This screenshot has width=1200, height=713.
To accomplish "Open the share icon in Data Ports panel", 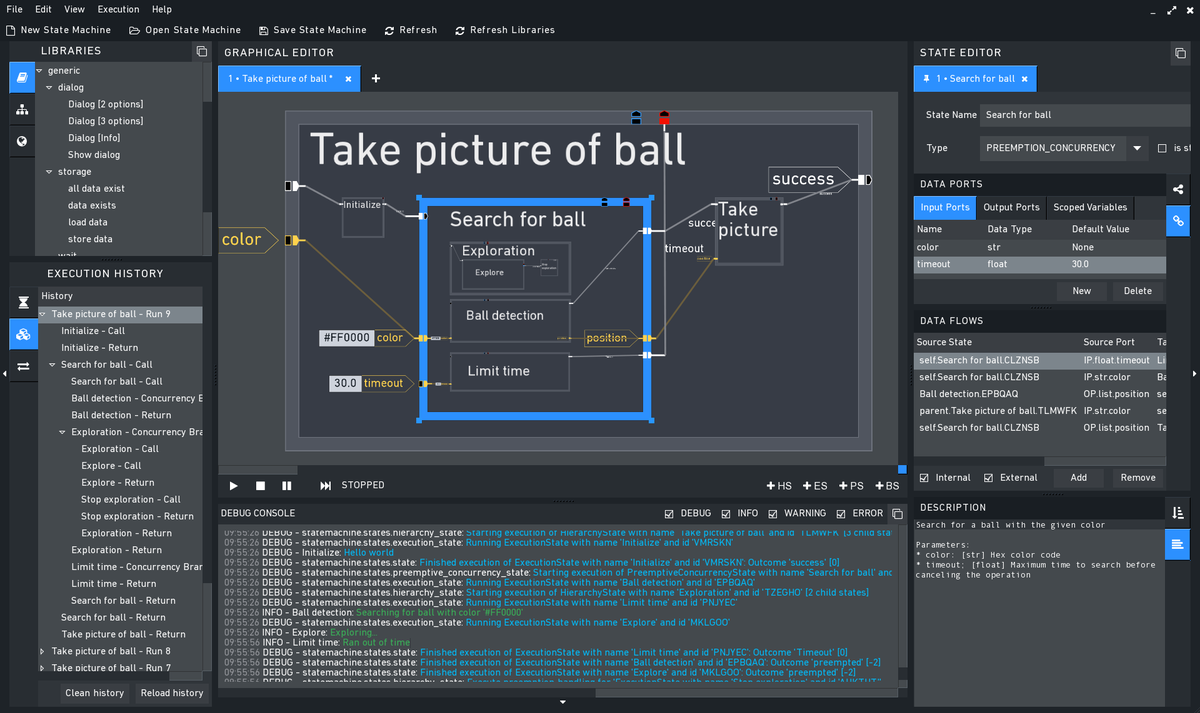I will pyautogui.click(x=1177, y=188).
